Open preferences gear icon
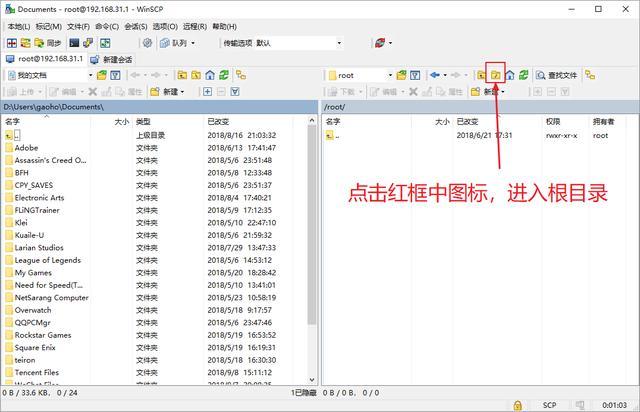640x412 pixels. point(147,43)
